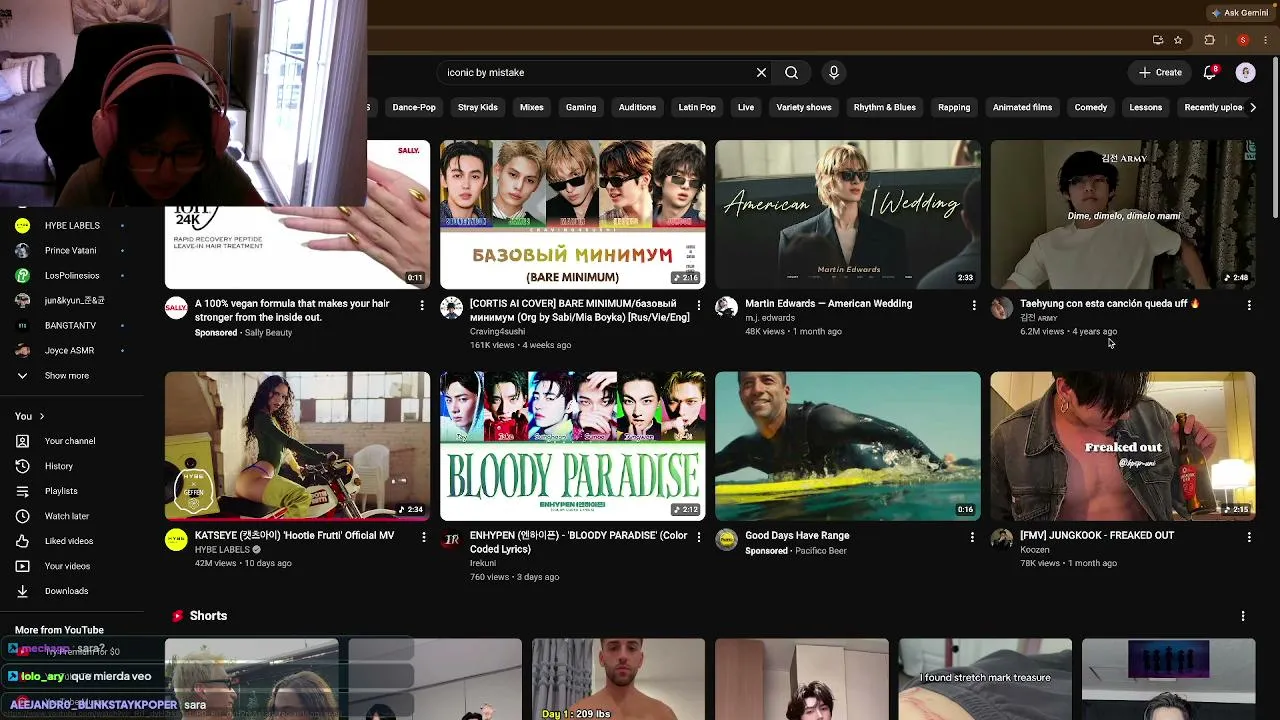This screenshot has width=1280, height=720.
Task: Open Playlists in sidebar
Action: coord(72,491)
